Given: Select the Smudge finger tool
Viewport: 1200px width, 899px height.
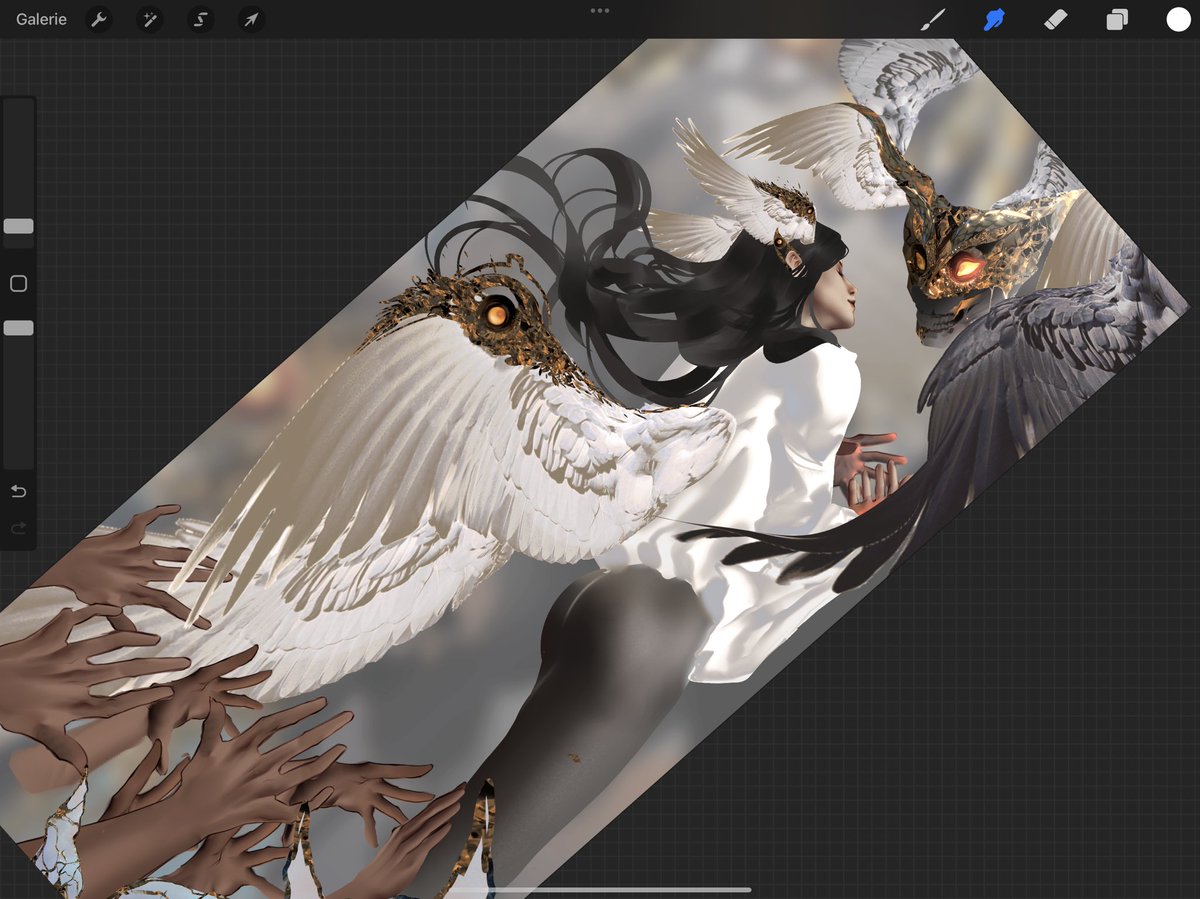Looking at the screenshot, I should coord(994,19).
